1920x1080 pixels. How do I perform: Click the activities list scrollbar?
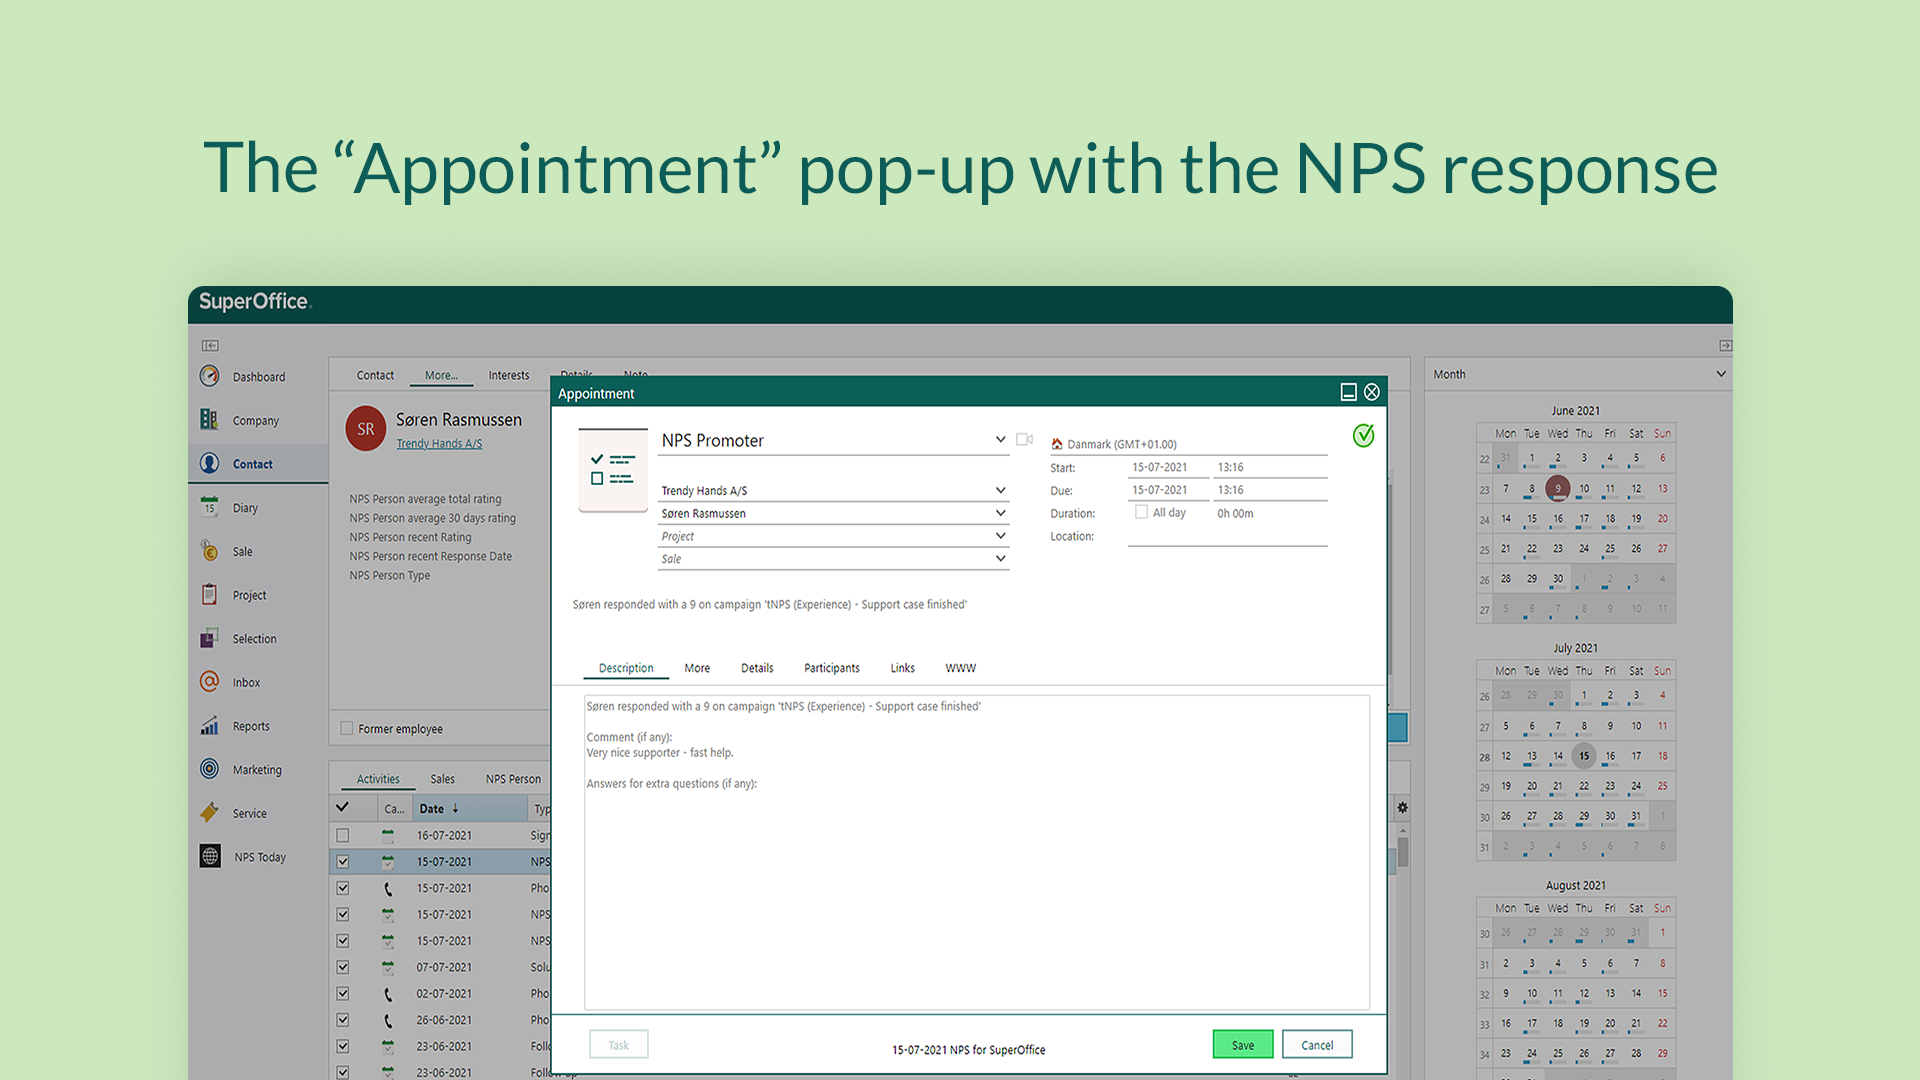(x=1403, y=852)
